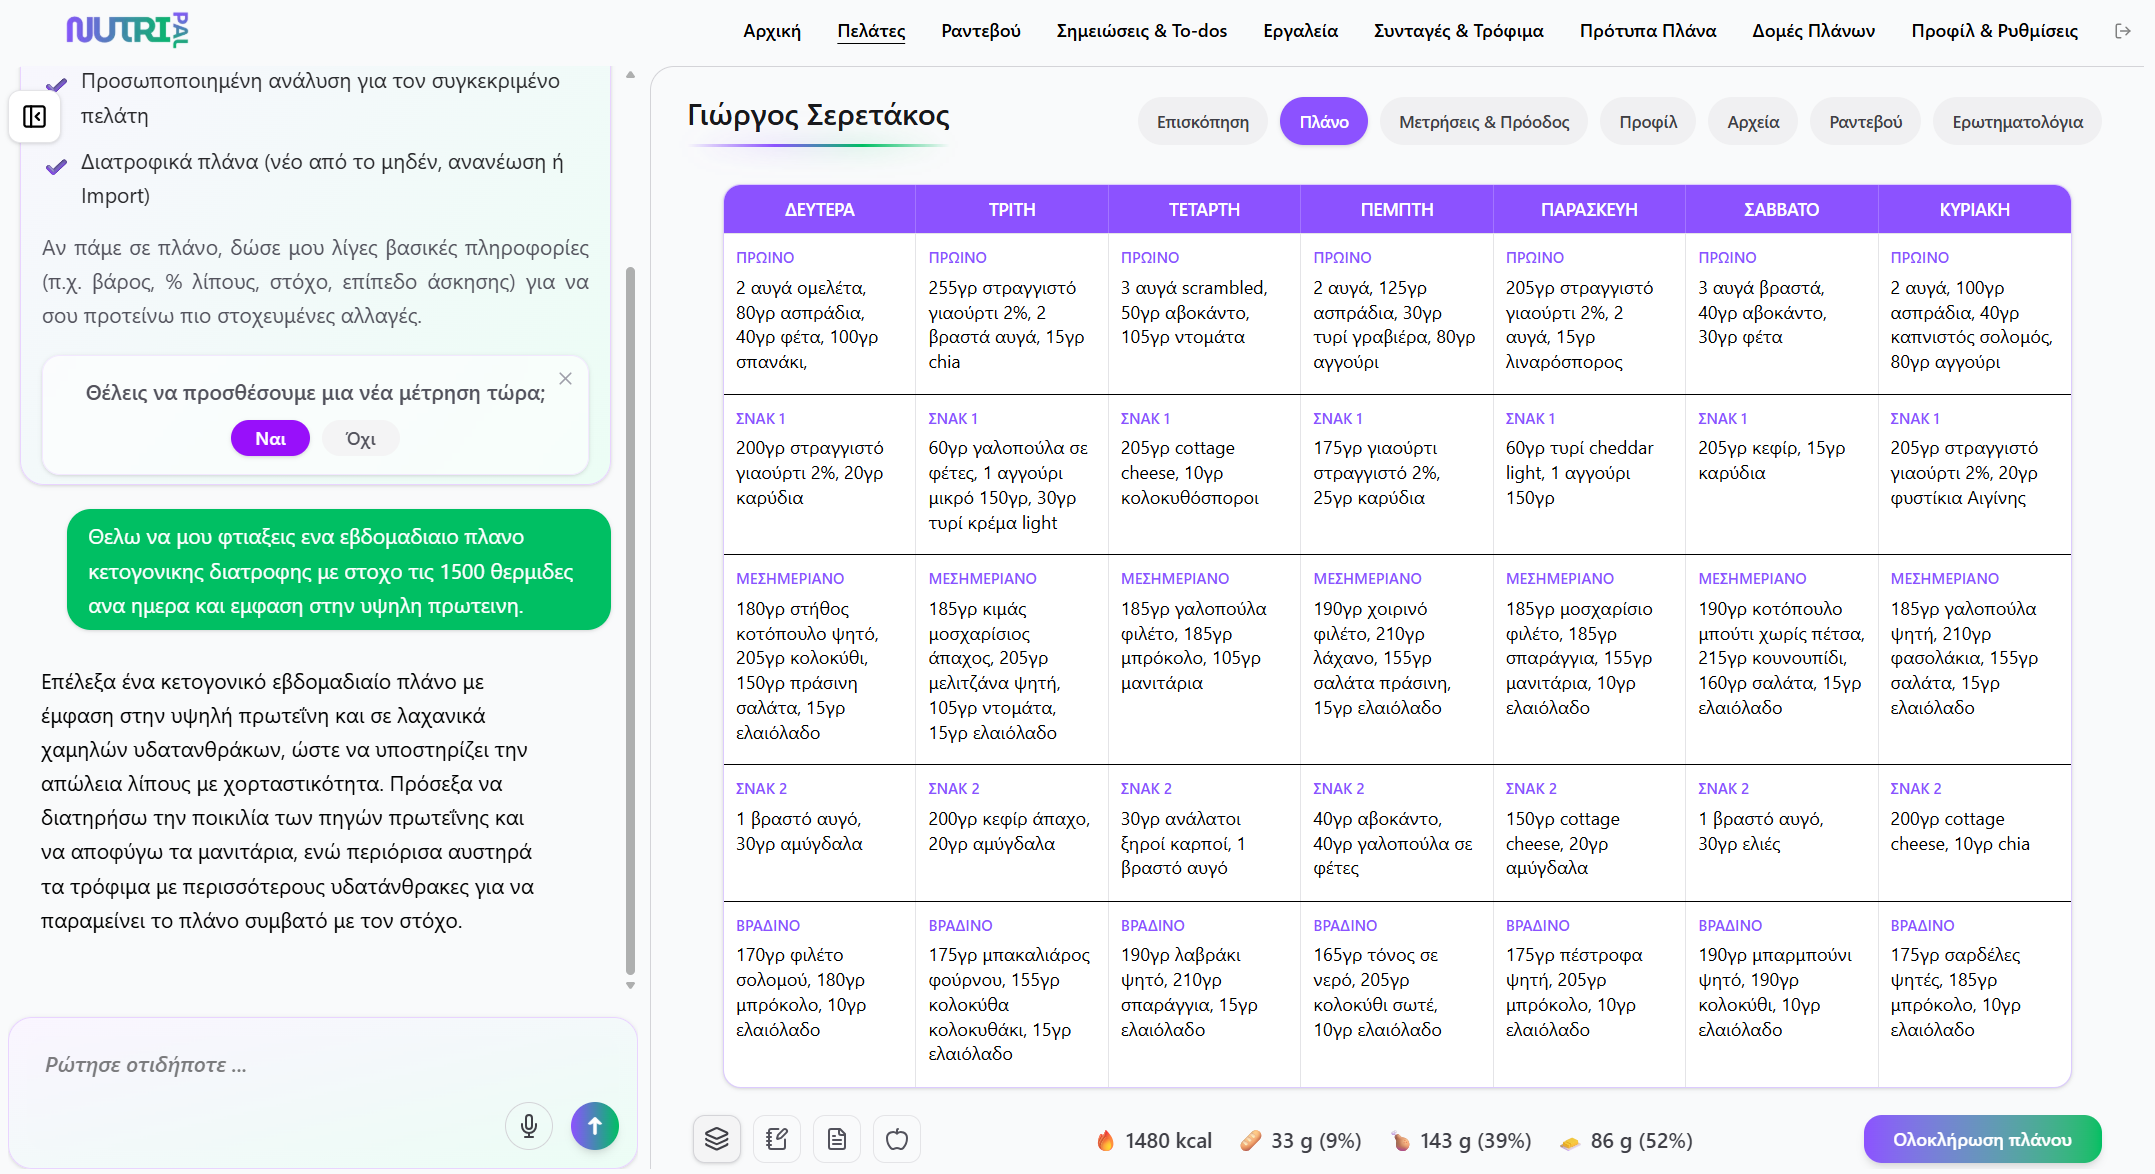Viewport: 2155px width, 1174px height.
Task: Answer 'Ναι' to add new measurement
Action: [x=270, y=438]
